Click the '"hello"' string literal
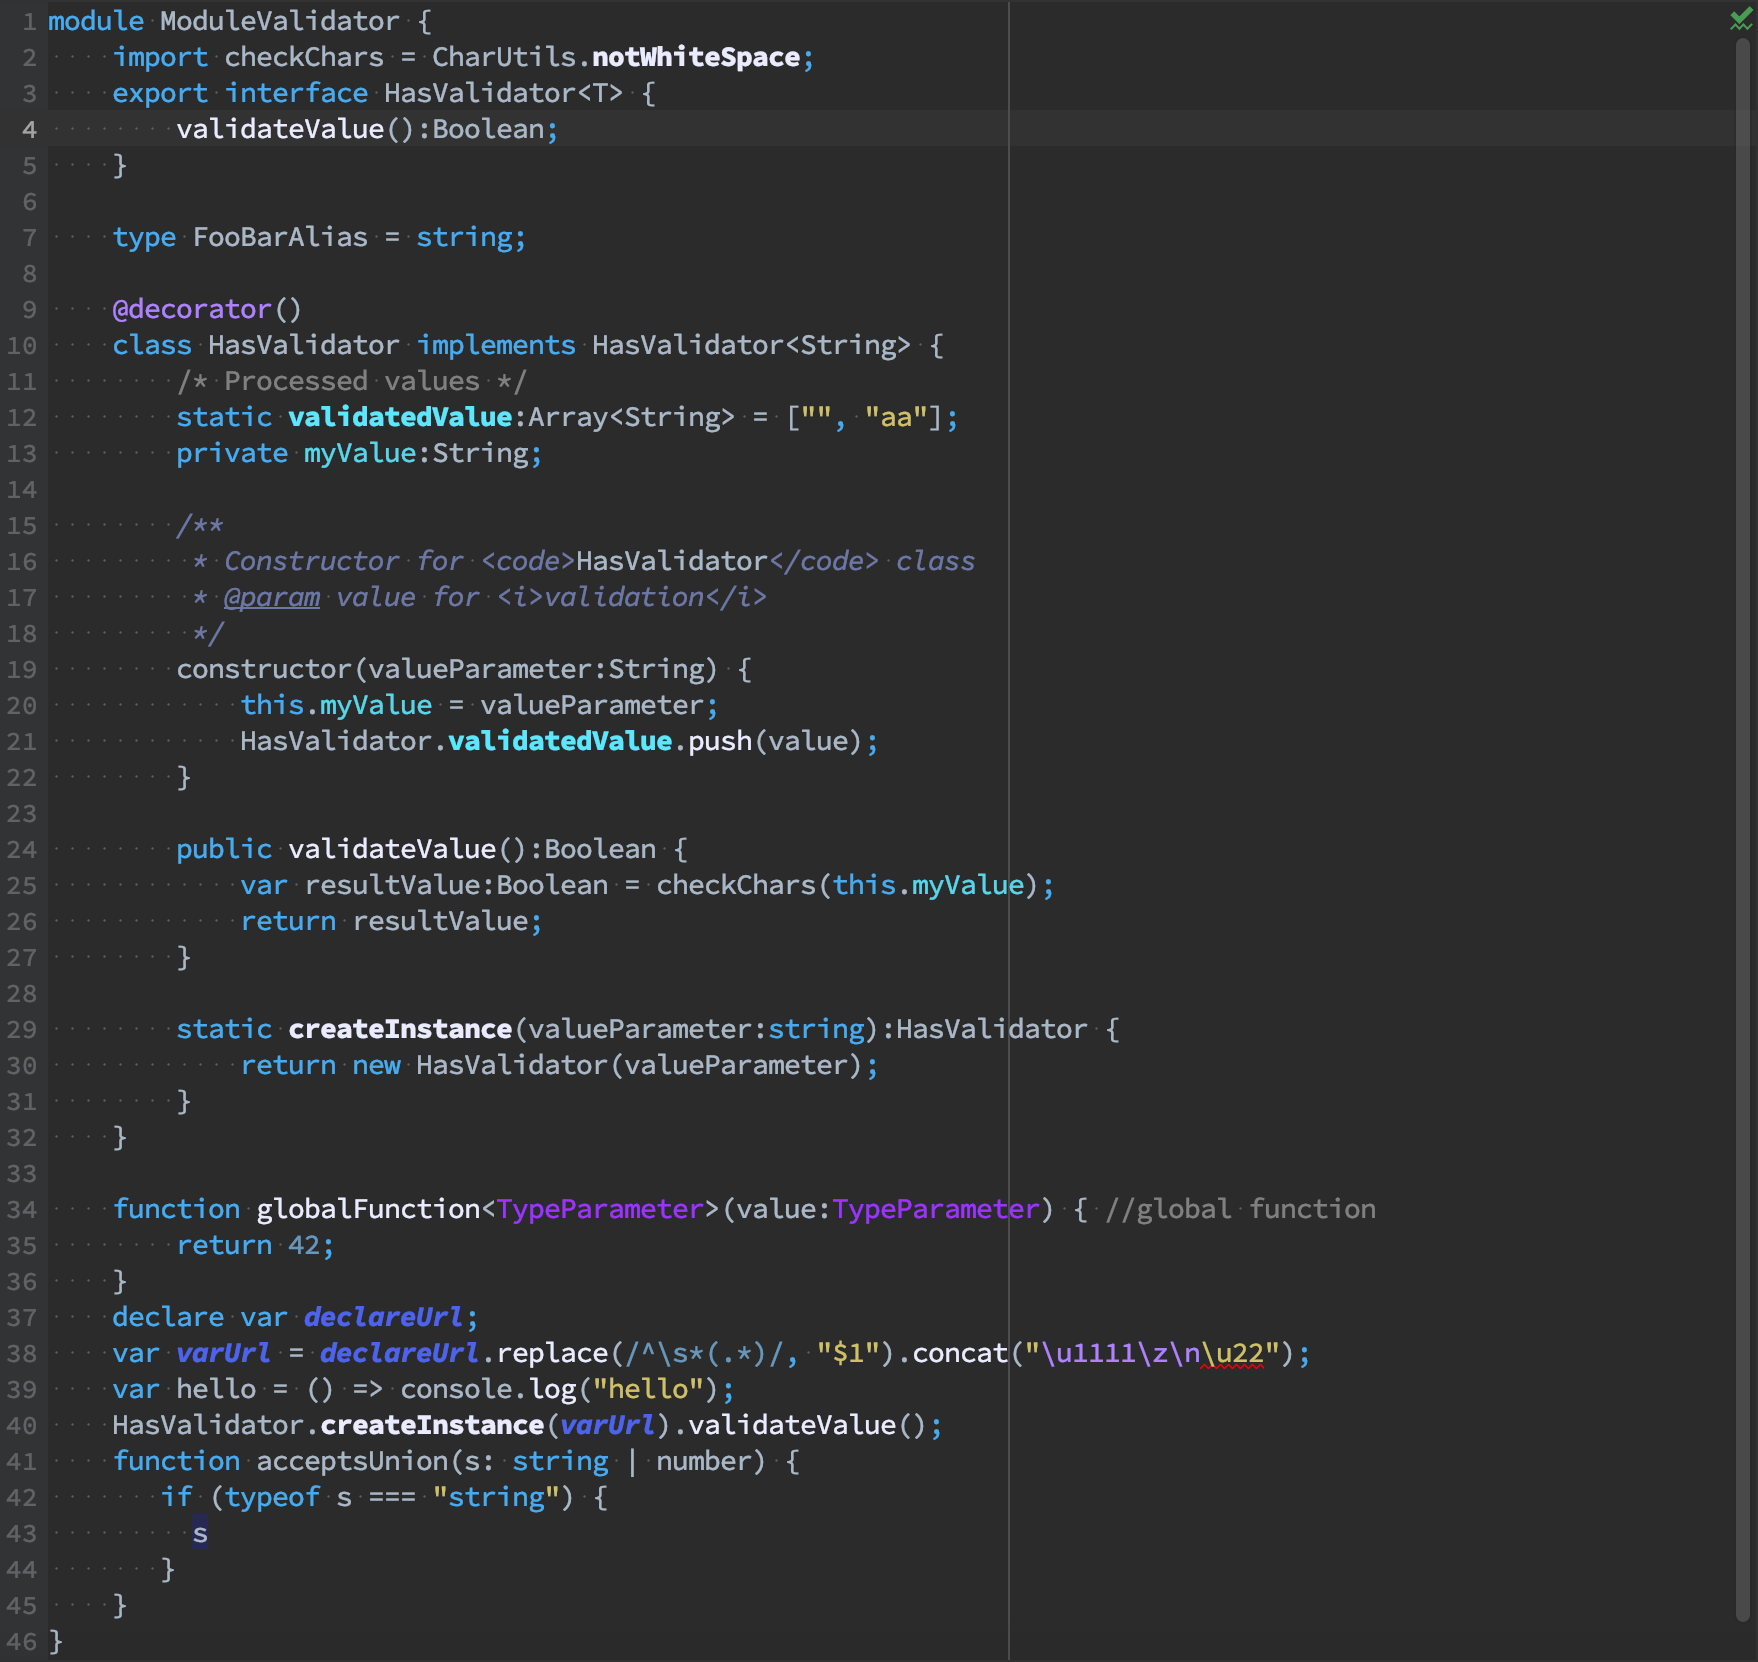The image size is (1758, 1662). pos(648,1389)
